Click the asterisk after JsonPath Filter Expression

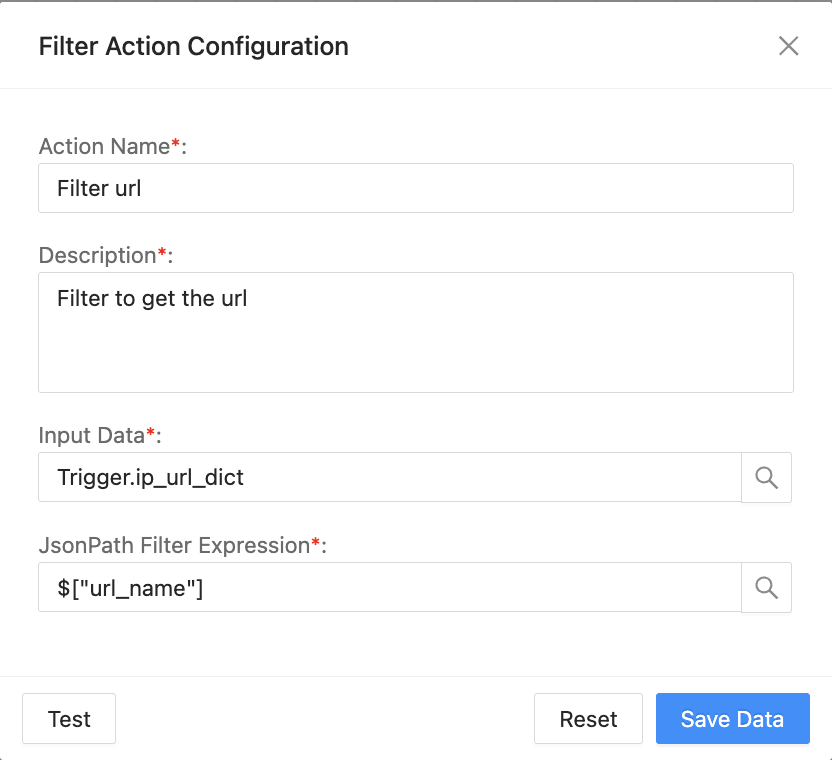click(317, 544)
